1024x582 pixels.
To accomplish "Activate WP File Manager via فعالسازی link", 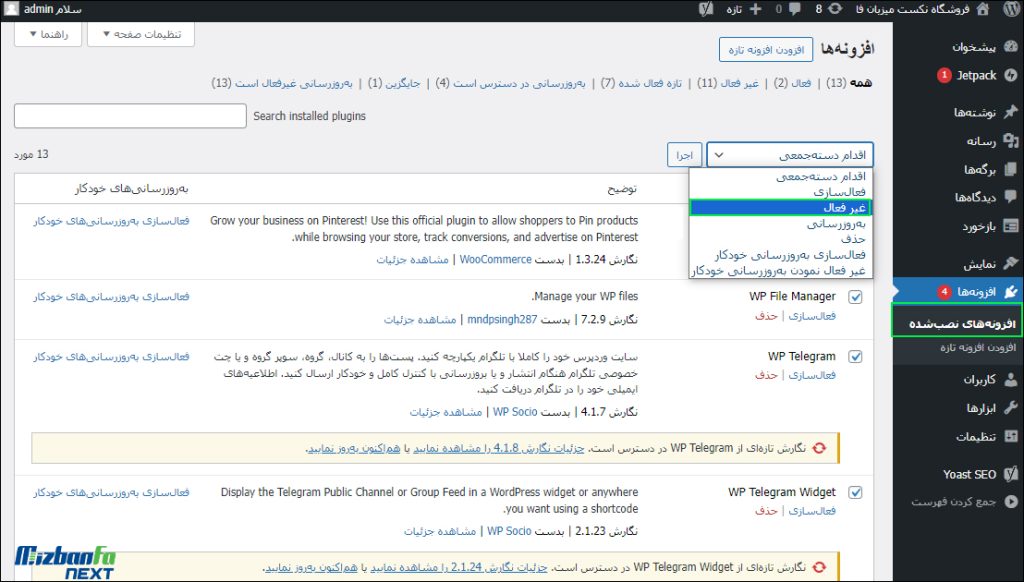I will pos(812,315).
